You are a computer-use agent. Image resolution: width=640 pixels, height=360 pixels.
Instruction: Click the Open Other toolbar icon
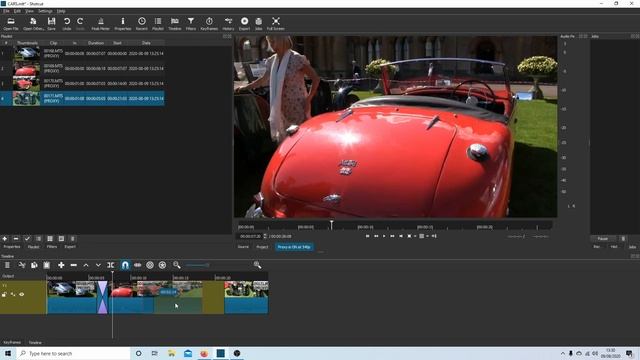pos(33,24)
